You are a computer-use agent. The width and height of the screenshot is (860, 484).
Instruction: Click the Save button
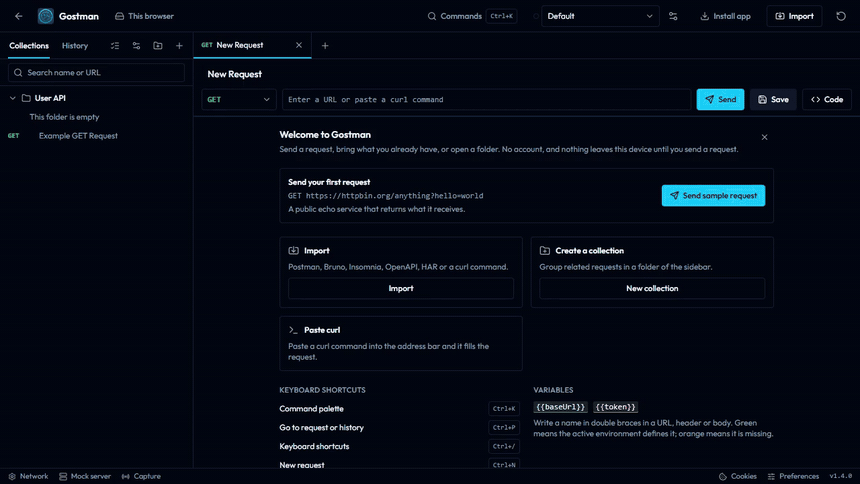coord(773,99)
